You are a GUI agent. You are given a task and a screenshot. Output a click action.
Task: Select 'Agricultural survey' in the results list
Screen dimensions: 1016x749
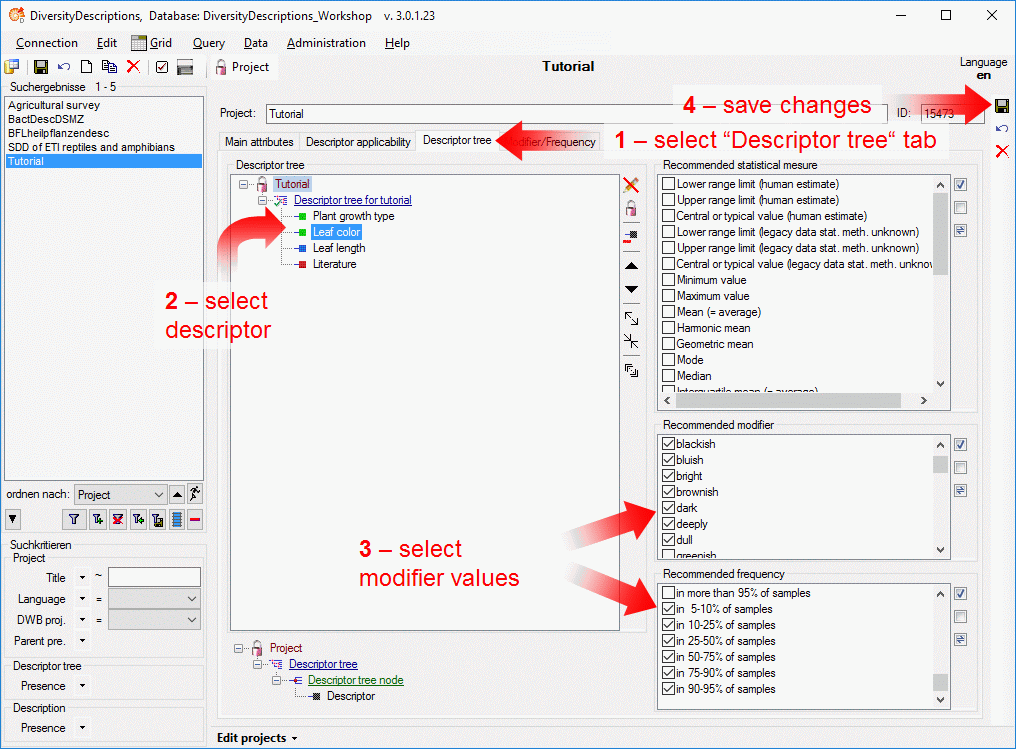point(54,105)
